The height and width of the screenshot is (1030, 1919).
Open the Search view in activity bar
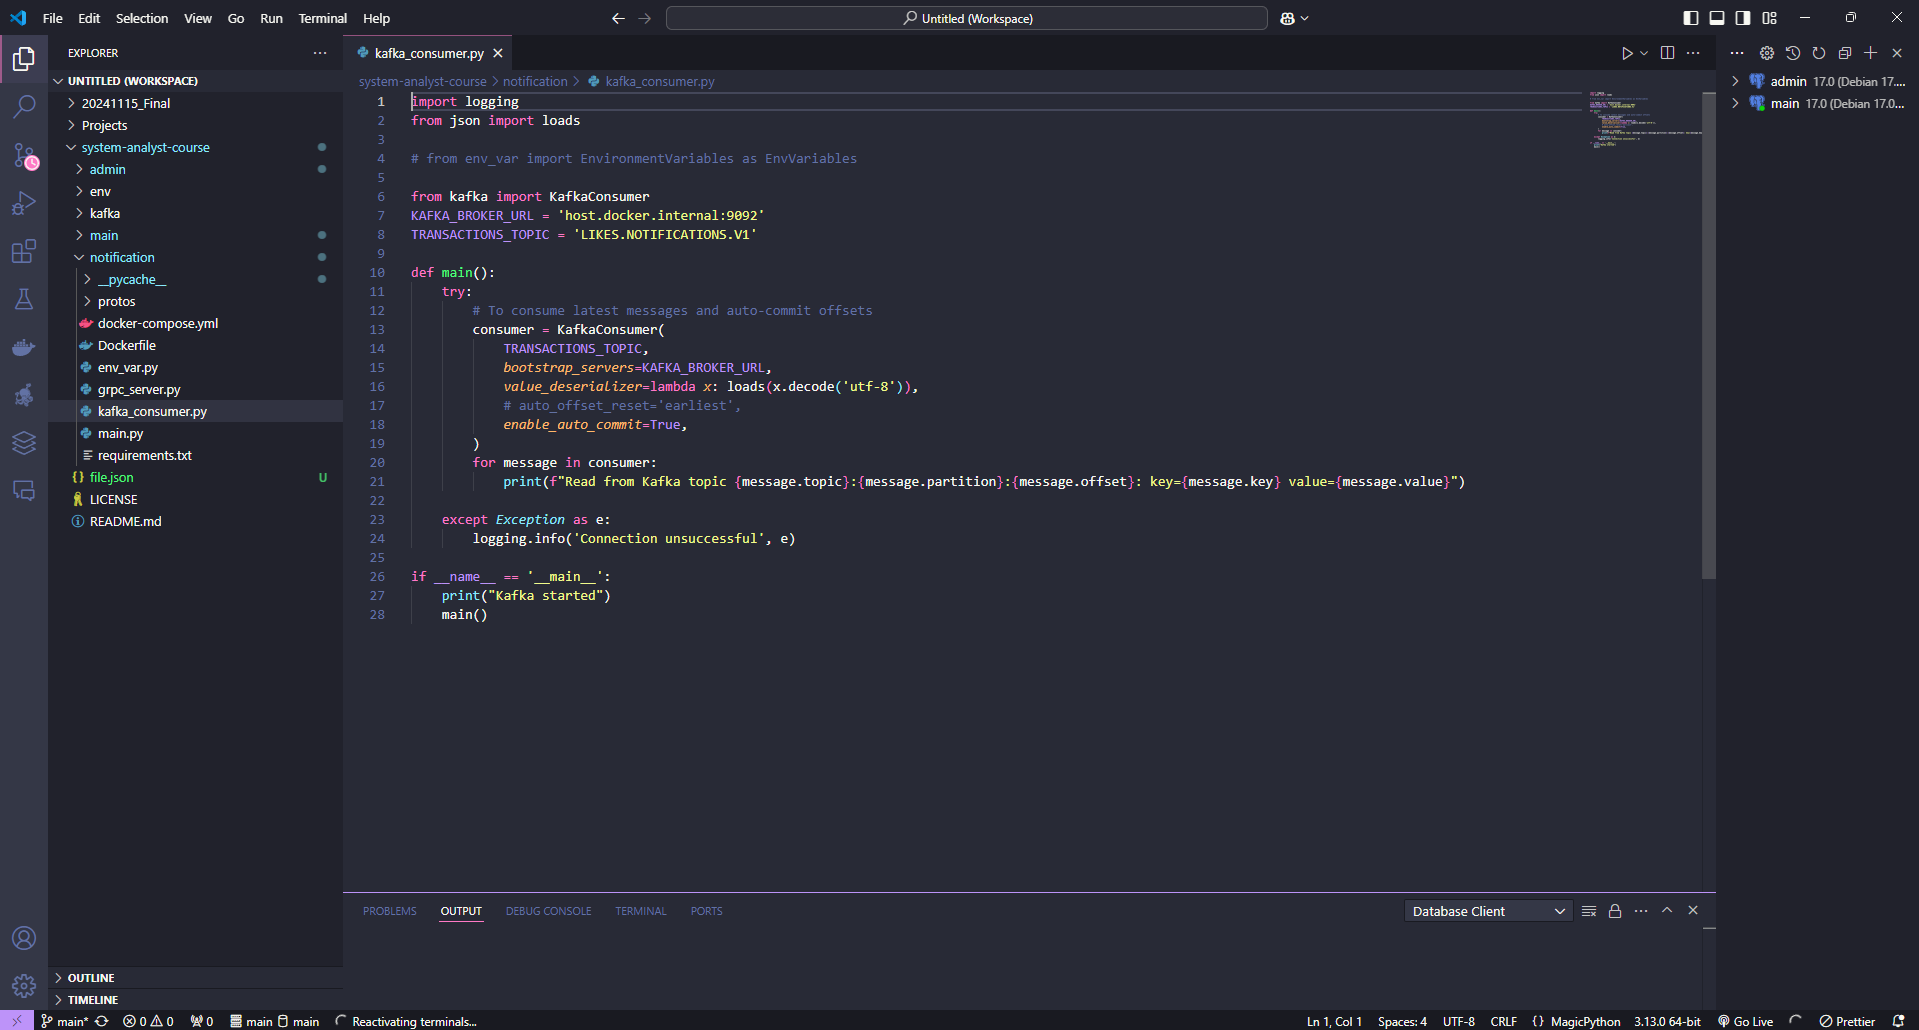(24, 106)
